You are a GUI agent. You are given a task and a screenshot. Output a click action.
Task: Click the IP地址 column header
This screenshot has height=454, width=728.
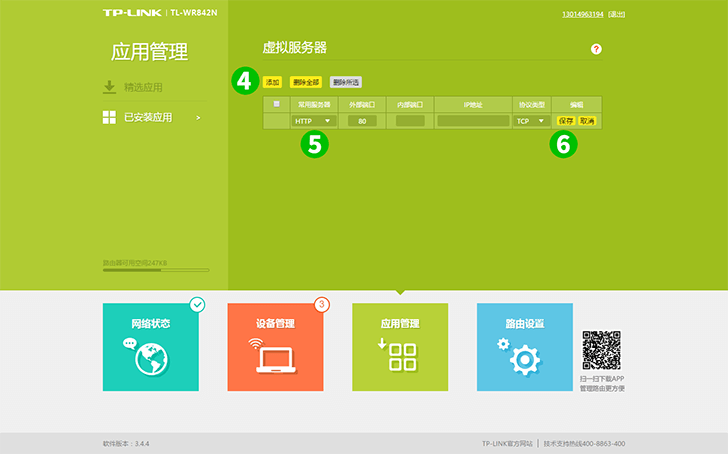[473, 105]
